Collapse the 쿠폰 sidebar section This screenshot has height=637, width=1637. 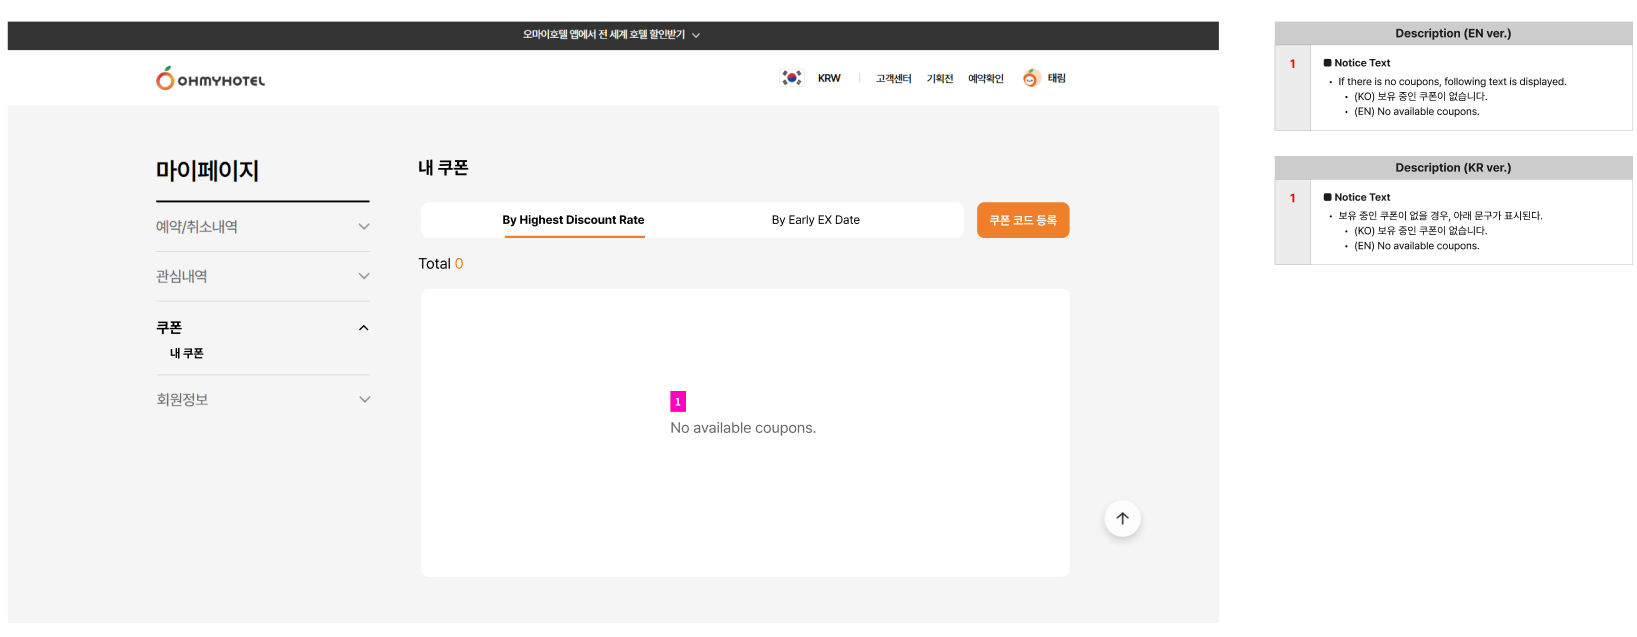(x=364, y=328)
